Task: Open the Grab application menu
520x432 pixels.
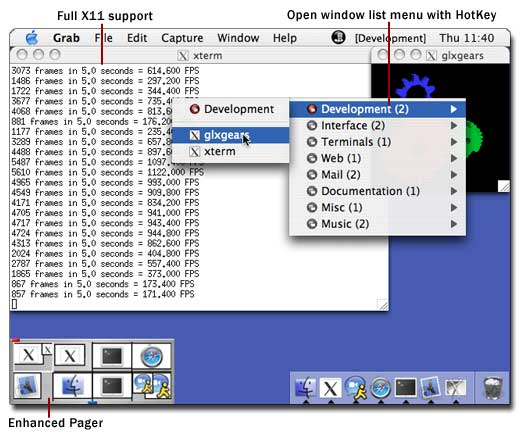Action: [66, 38]
